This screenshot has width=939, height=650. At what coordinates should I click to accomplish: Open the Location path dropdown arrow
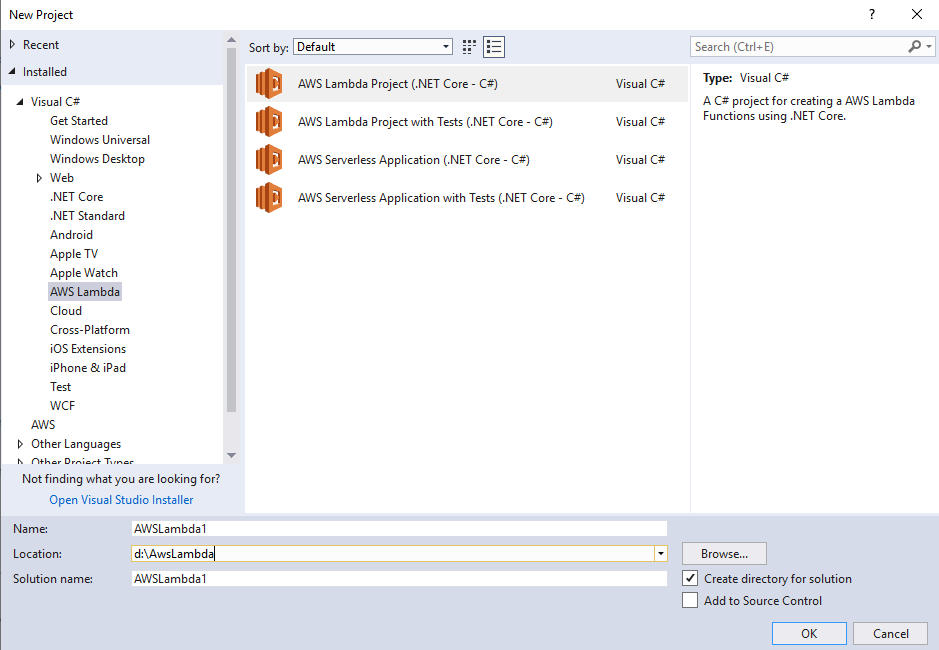(661, 554)
